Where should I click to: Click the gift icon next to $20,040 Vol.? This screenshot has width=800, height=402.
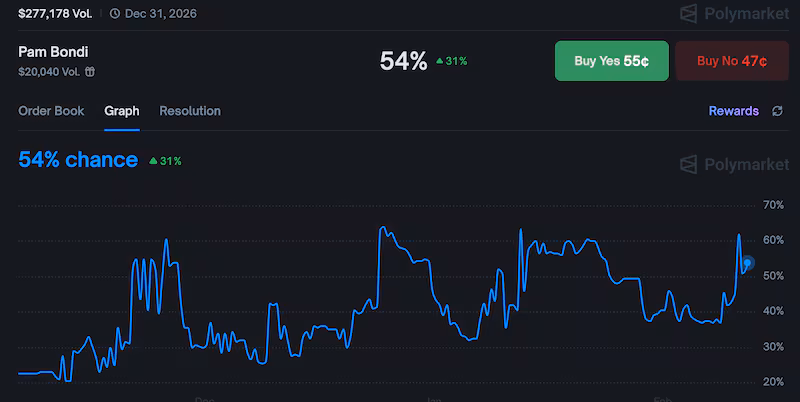click(x=90, y=72)
